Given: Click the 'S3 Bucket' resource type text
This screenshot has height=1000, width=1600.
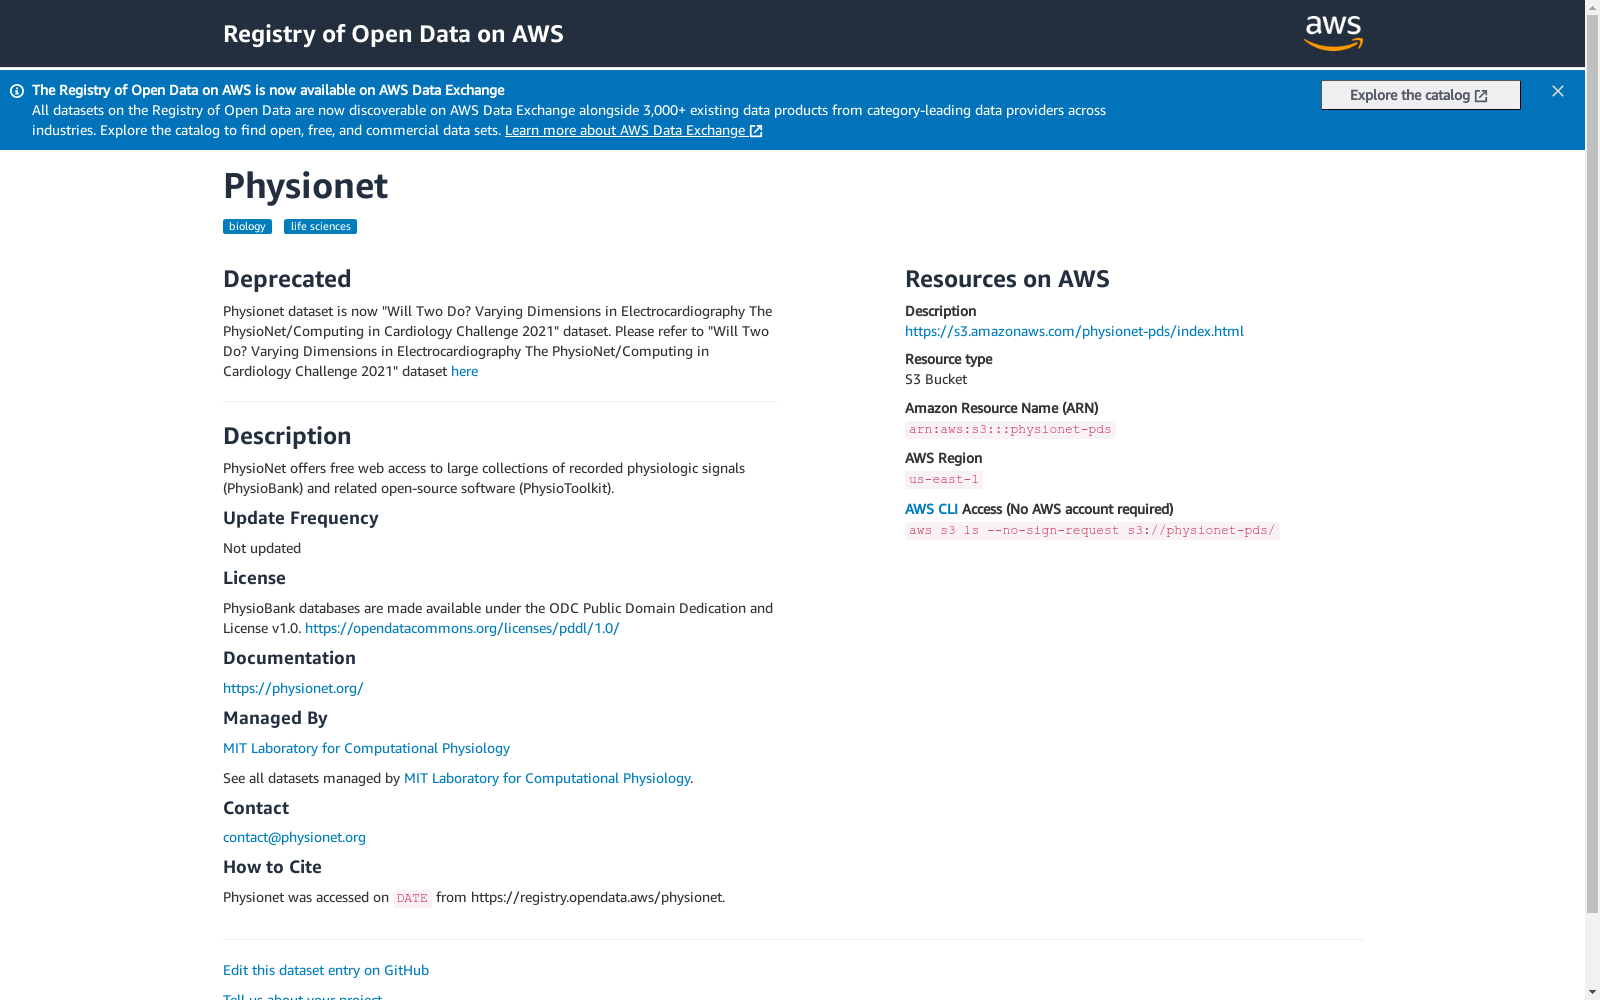Looking at the screenshot, I should pos(936,379).
